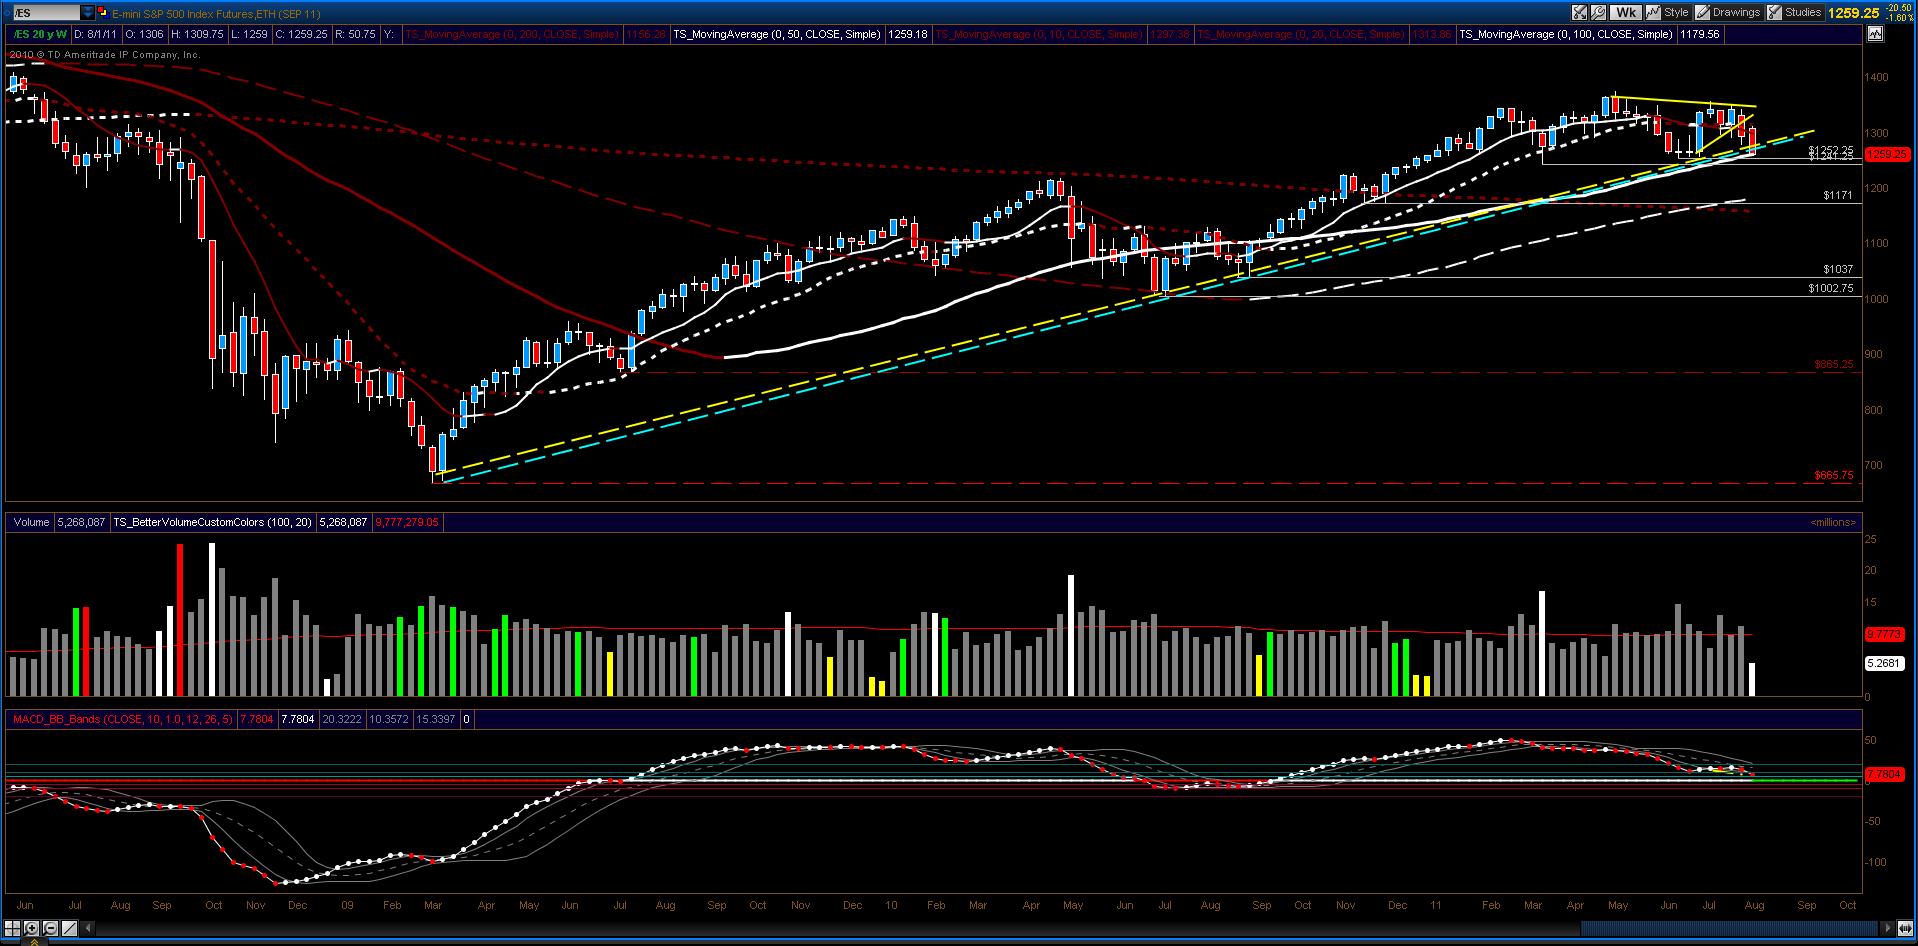Open the Studies menu
The width and height of the screenshot is (1918, 946).
coord(1795,13)
